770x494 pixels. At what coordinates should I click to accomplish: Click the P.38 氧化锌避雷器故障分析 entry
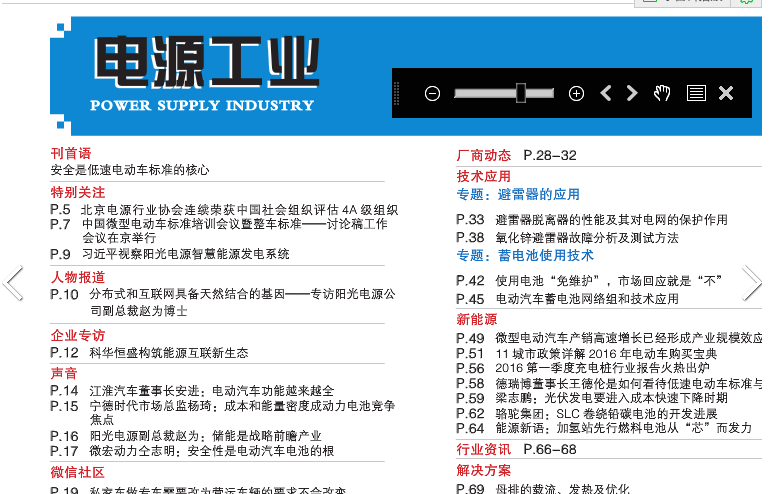pyautogui.click(x=567, y=238)
